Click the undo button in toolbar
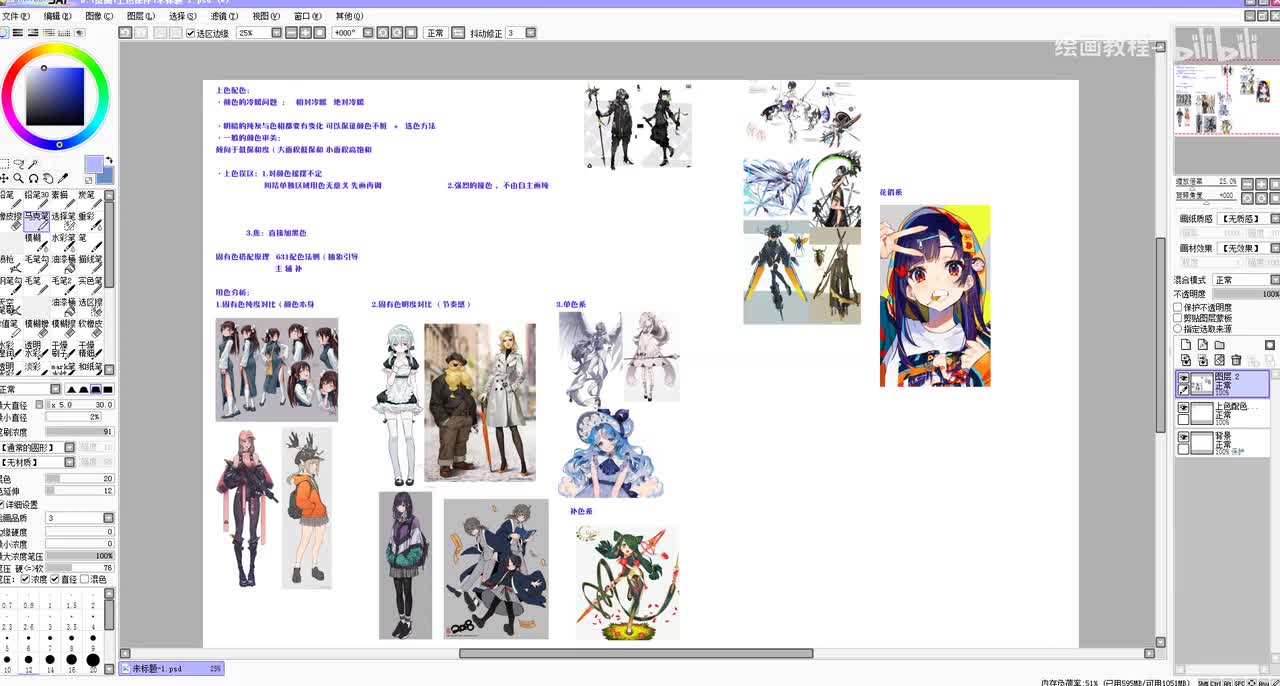The height and width of the screenshot is (686, 1280). click(x=125, y=33)
